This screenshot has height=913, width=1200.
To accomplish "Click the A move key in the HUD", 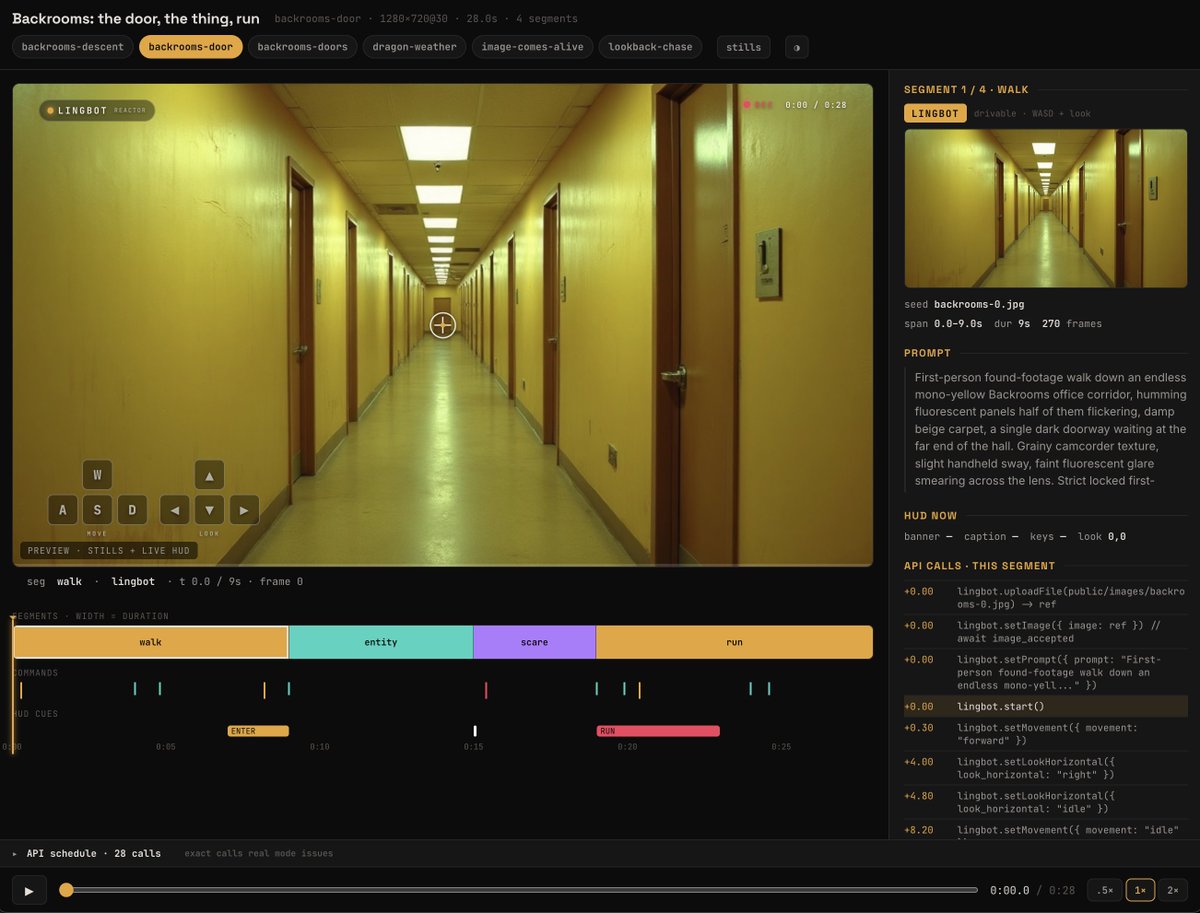I will click(x=63, y=510).
